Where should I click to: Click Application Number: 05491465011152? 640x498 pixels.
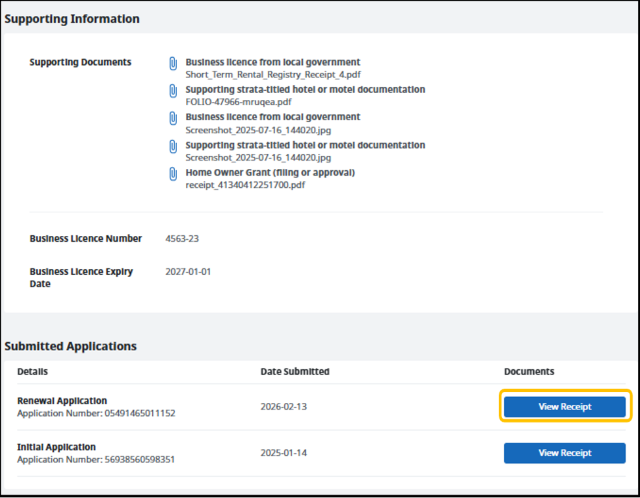point(96,414)
